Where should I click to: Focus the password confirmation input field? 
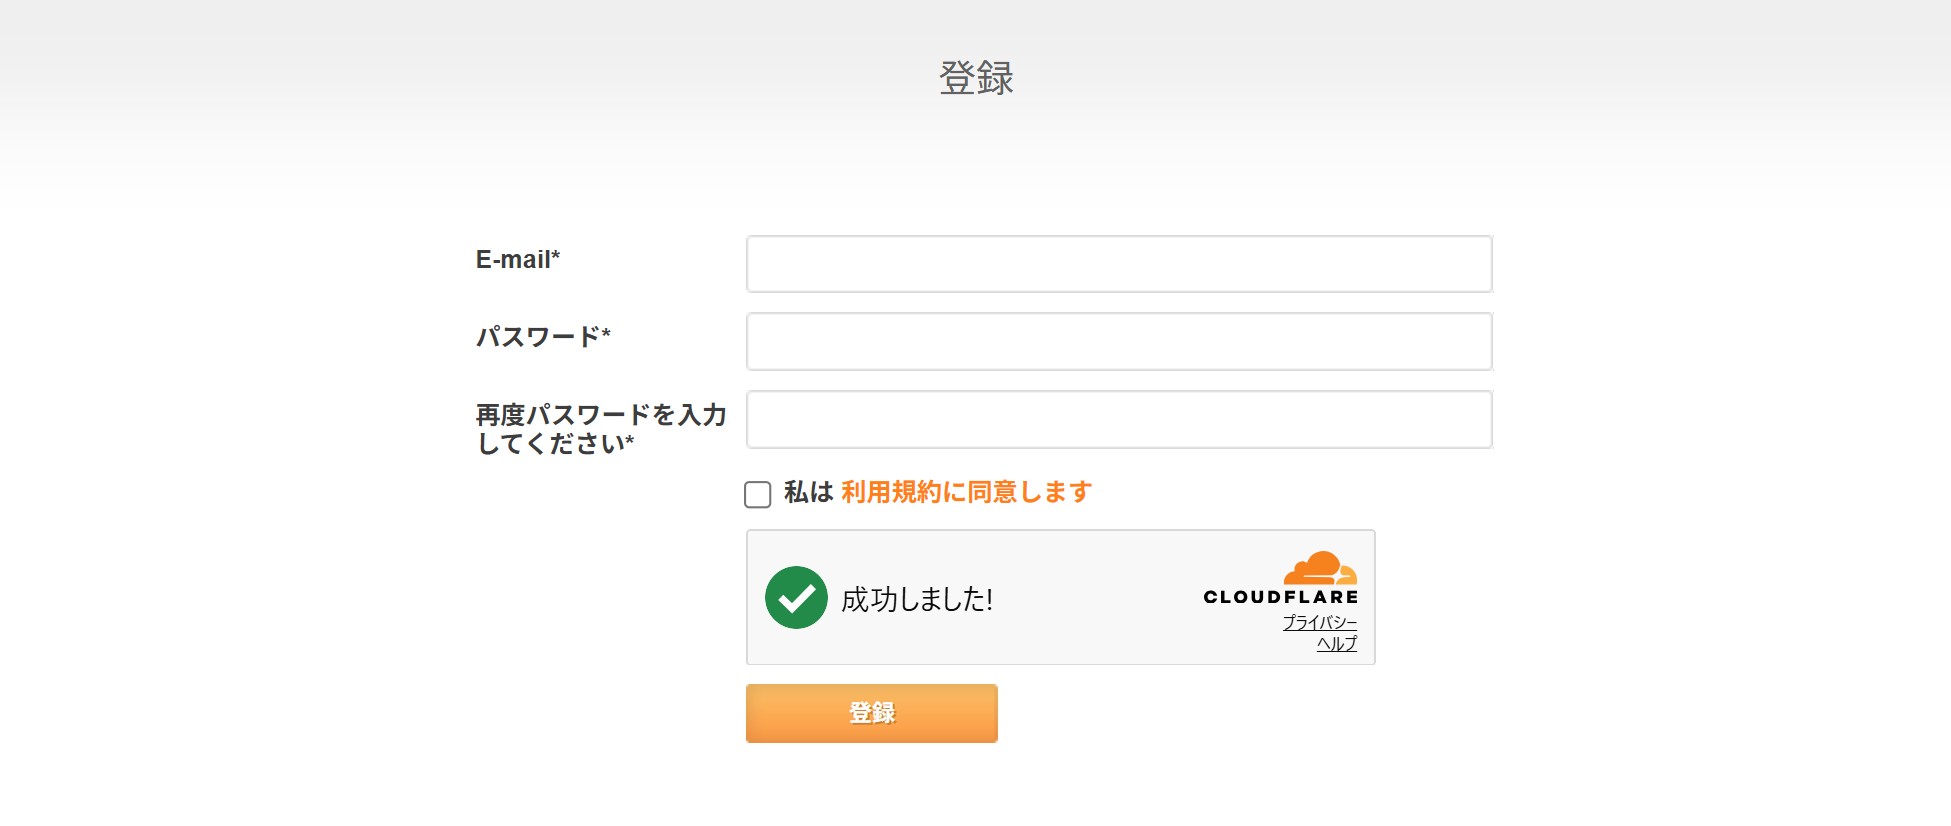tap(1119, 420)
